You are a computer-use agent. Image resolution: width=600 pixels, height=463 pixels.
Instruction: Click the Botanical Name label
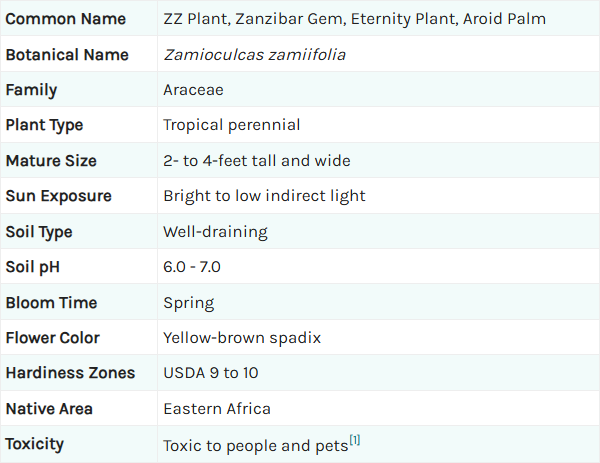[67, 54]
